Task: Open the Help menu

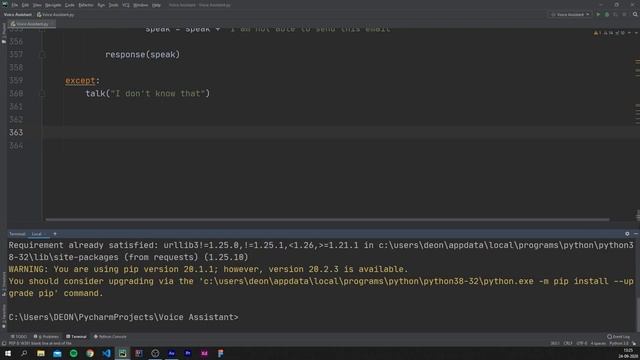Action: pos(156,5)
